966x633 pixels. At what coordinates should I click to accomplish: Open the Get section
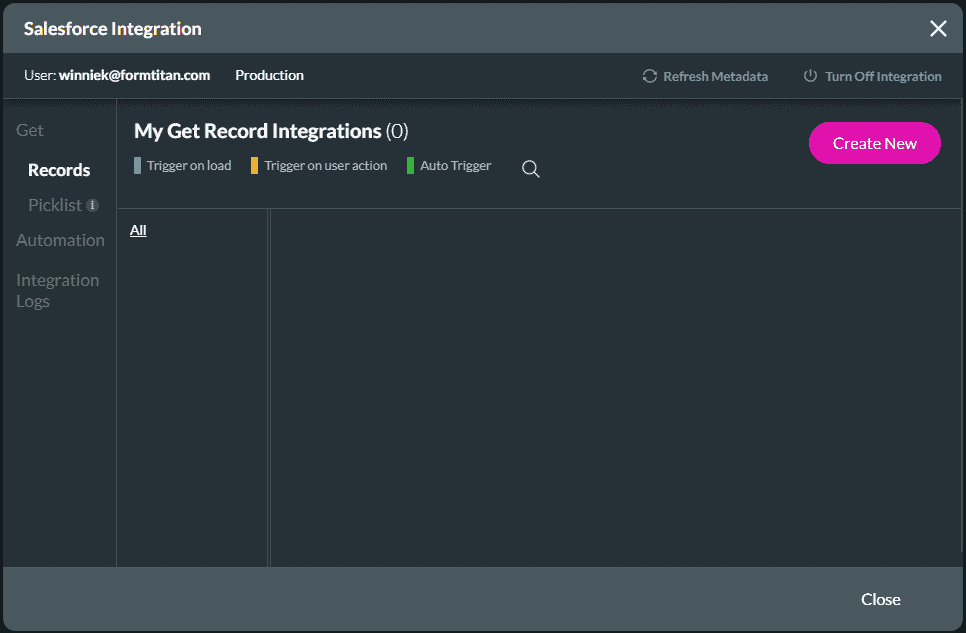point(29,130)
